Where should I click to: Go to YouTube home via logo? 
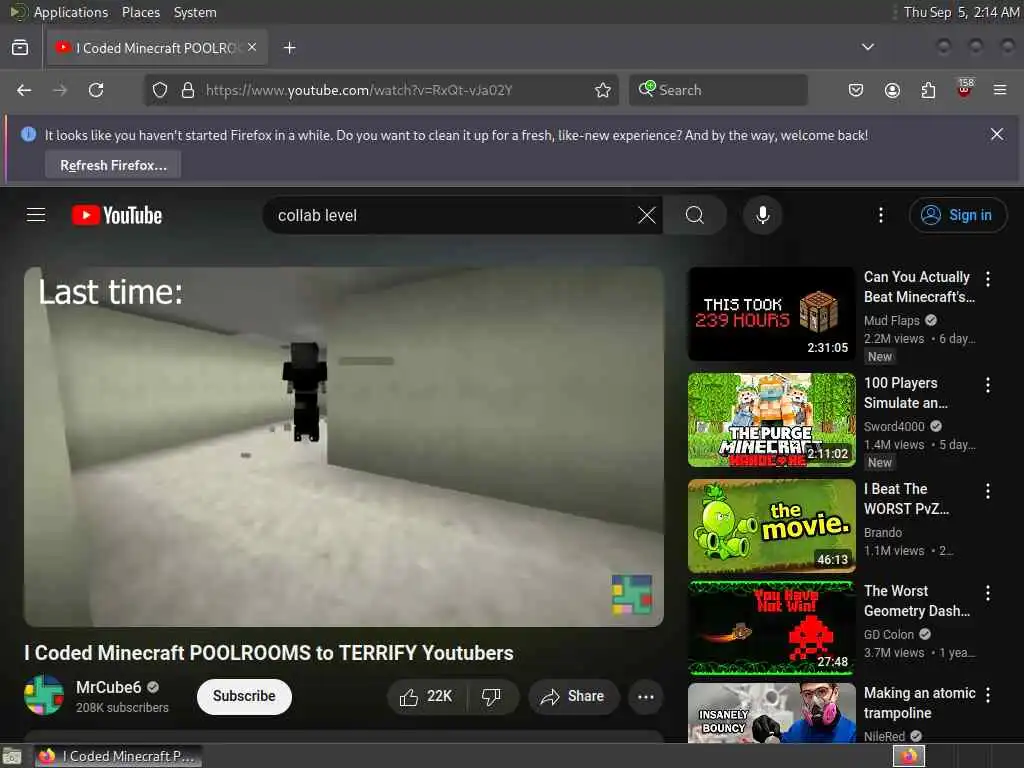coord(117,215)
